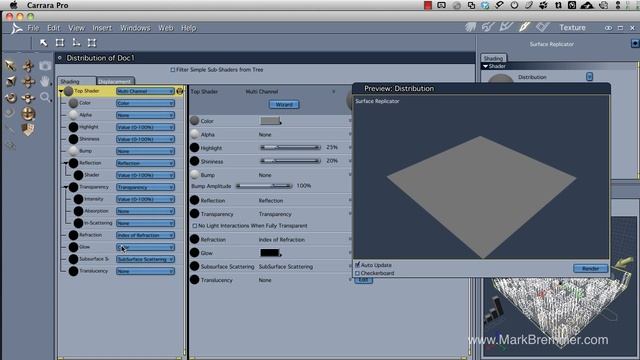Viewport: 640px width, 360px height.
Task: Click the Carrara logo icon near File
Action: pyautogui.click(x=16, y=28)
